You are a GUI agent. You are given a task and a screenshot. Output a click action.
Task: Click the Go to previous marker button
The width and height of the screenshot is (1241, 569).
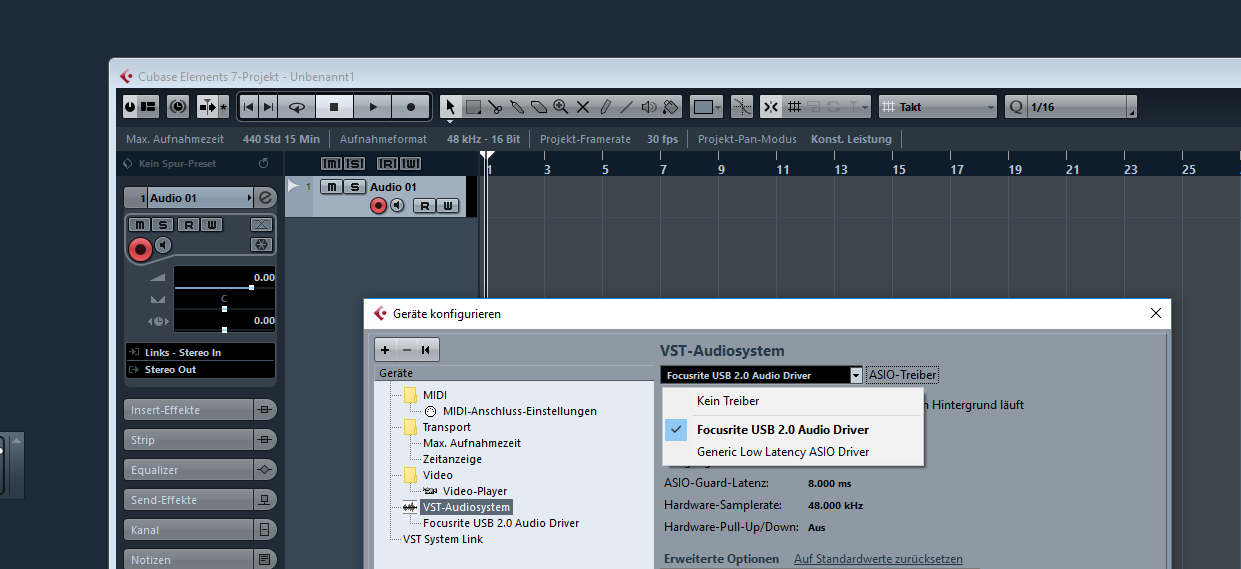248,106
